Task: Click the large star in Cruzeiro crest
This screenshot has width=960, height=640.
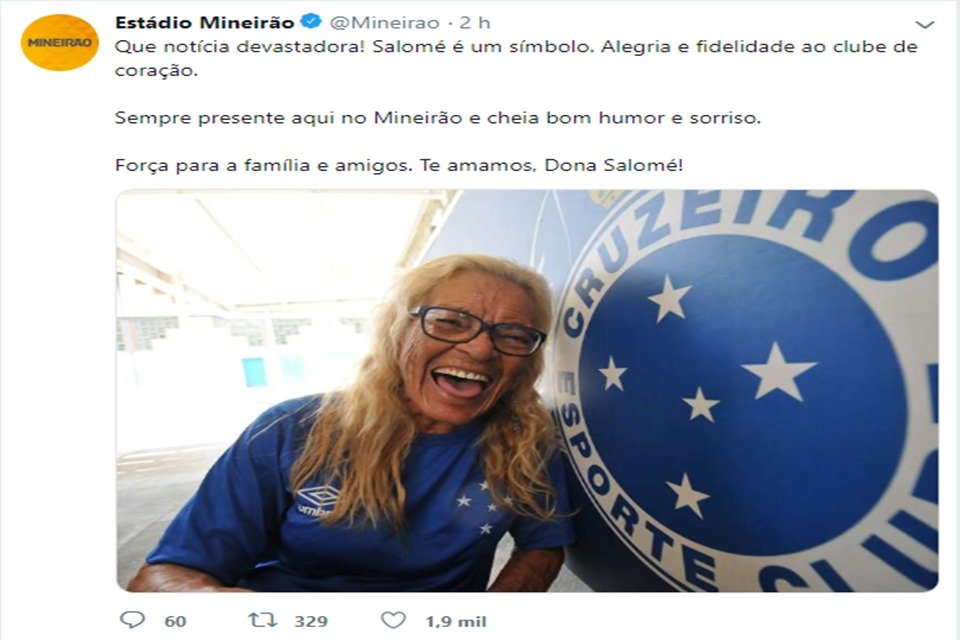Action: click(779, 371)
